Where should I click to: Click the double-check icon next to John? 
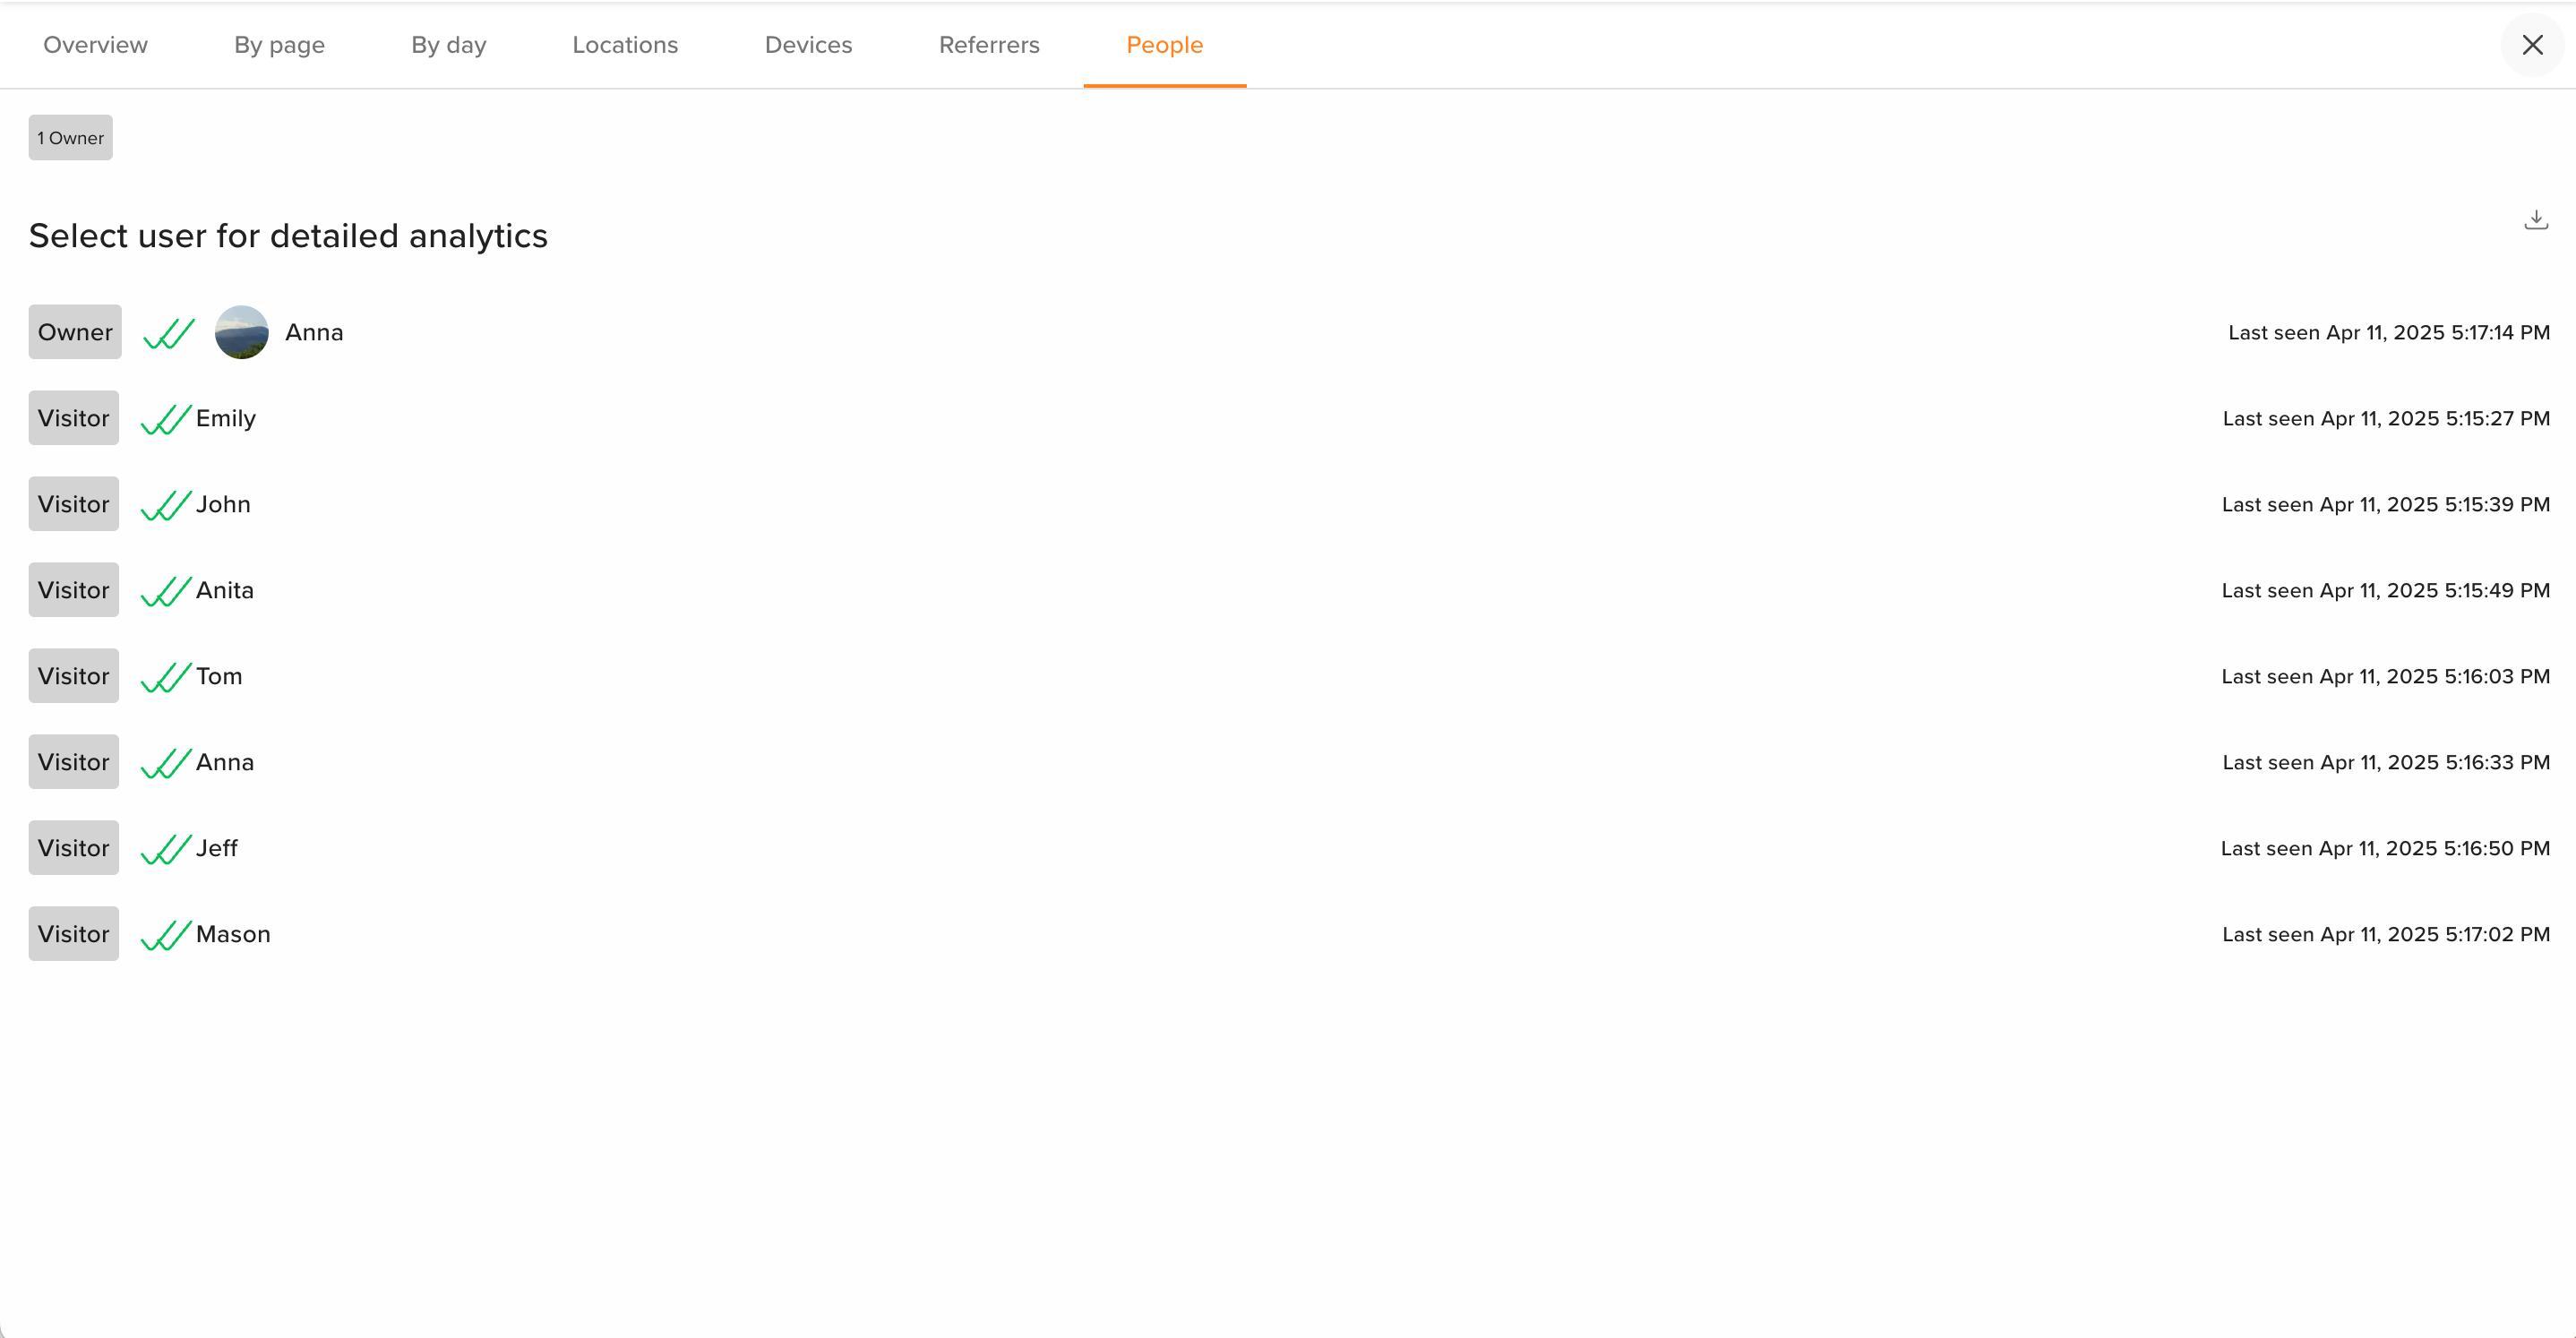pos(166,506)
